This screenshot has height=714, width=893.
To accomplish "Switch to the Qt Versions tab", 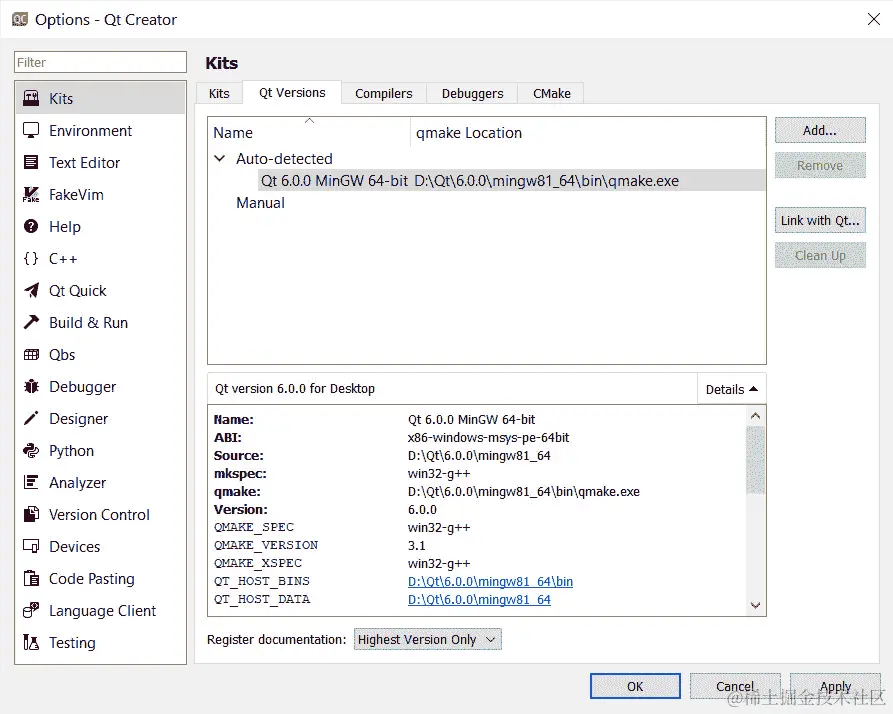I will coord(292,93).
